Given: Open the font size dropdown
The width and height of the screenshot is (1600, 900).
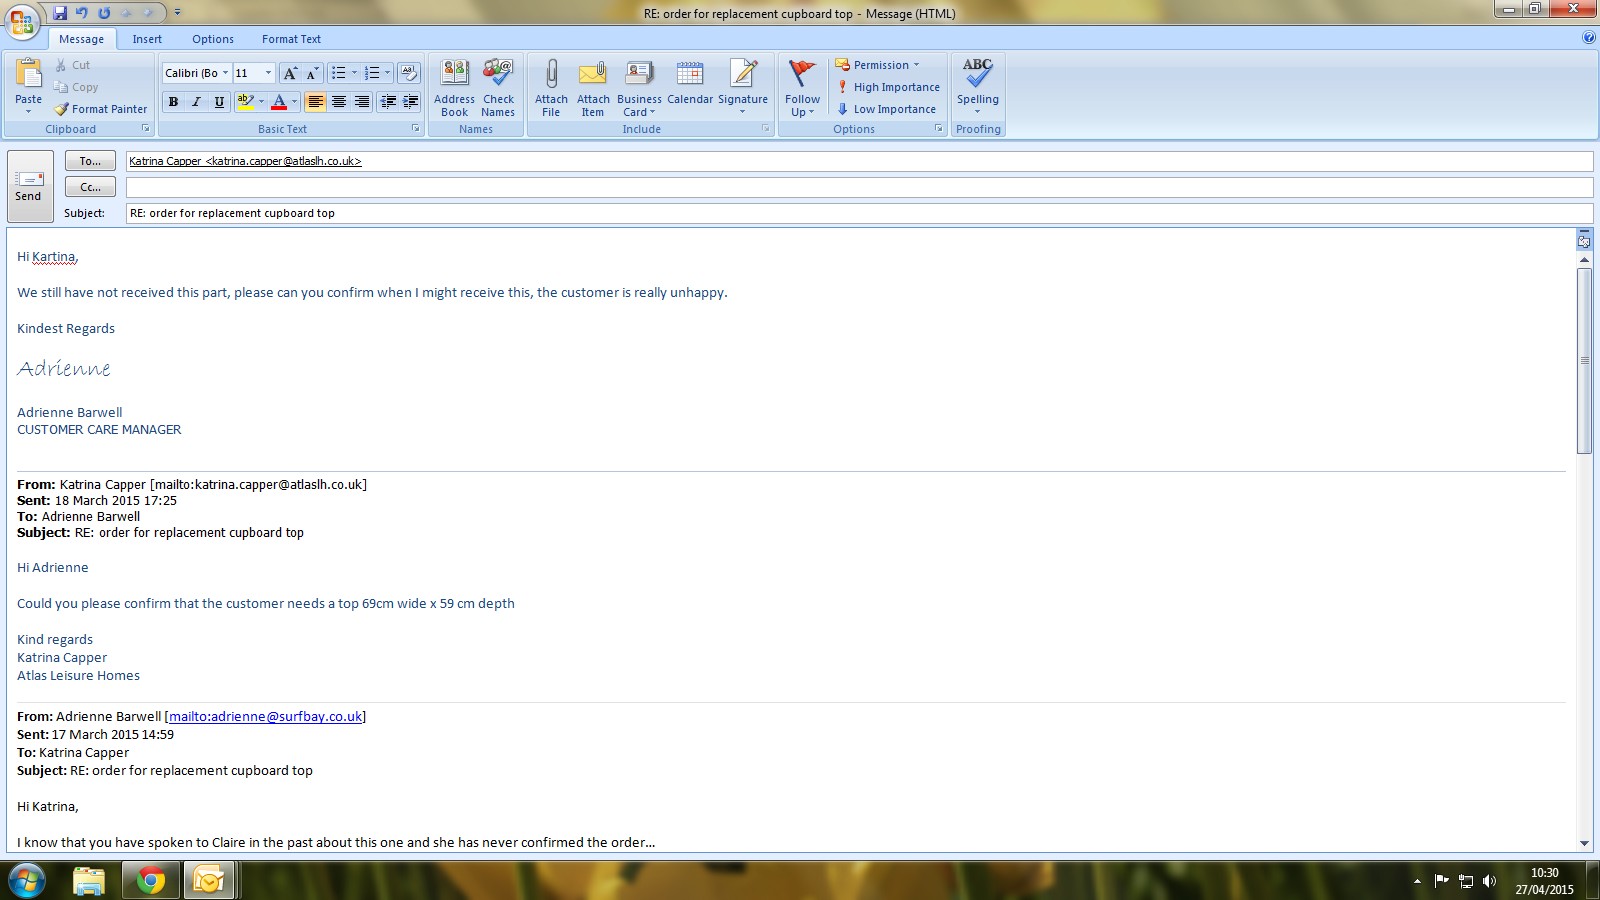Looking at the screenshot, I should 268,73.
